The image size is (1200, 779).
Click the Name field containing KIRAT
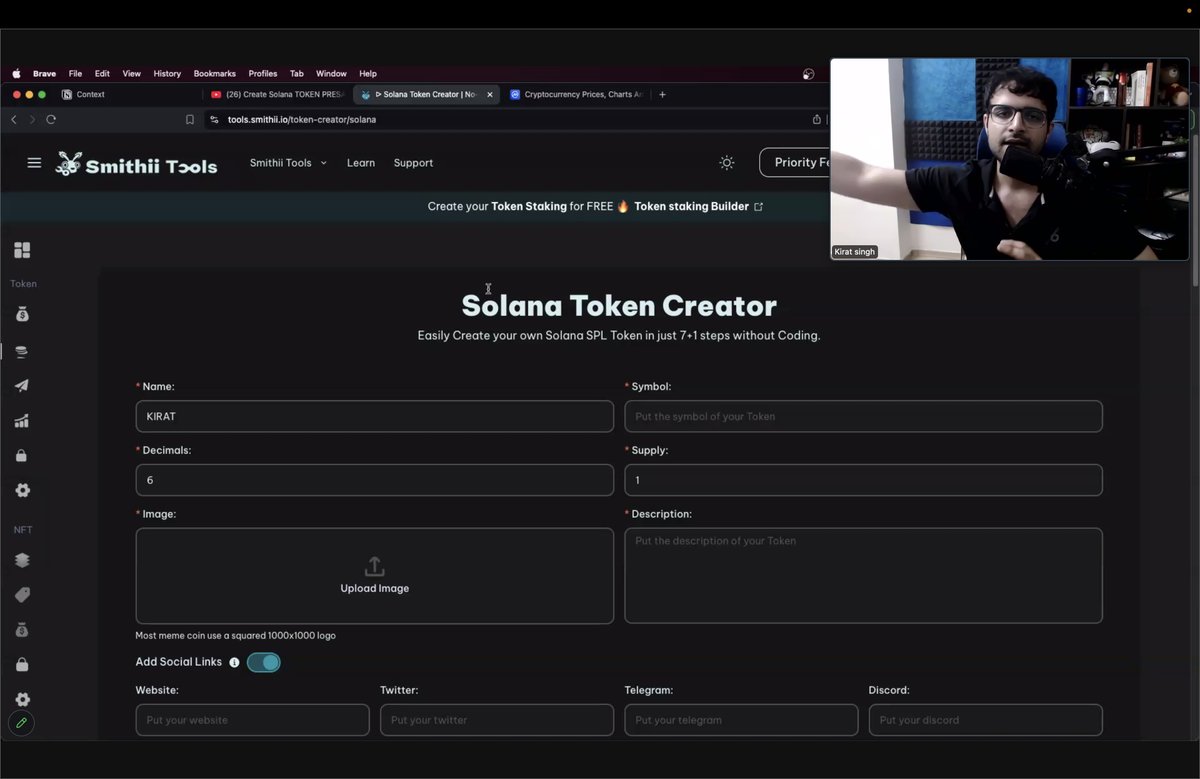375,417
